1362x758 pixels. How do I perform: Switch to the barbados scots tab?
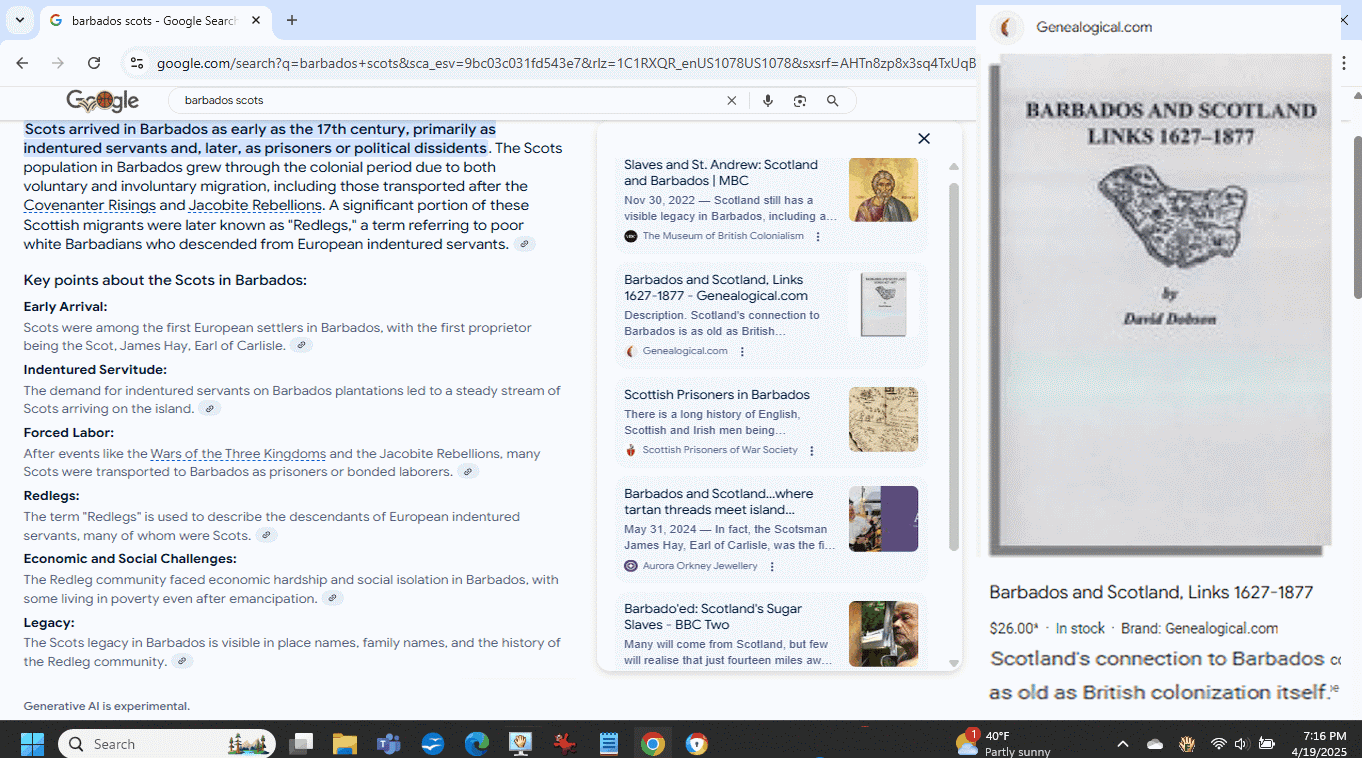150,20
